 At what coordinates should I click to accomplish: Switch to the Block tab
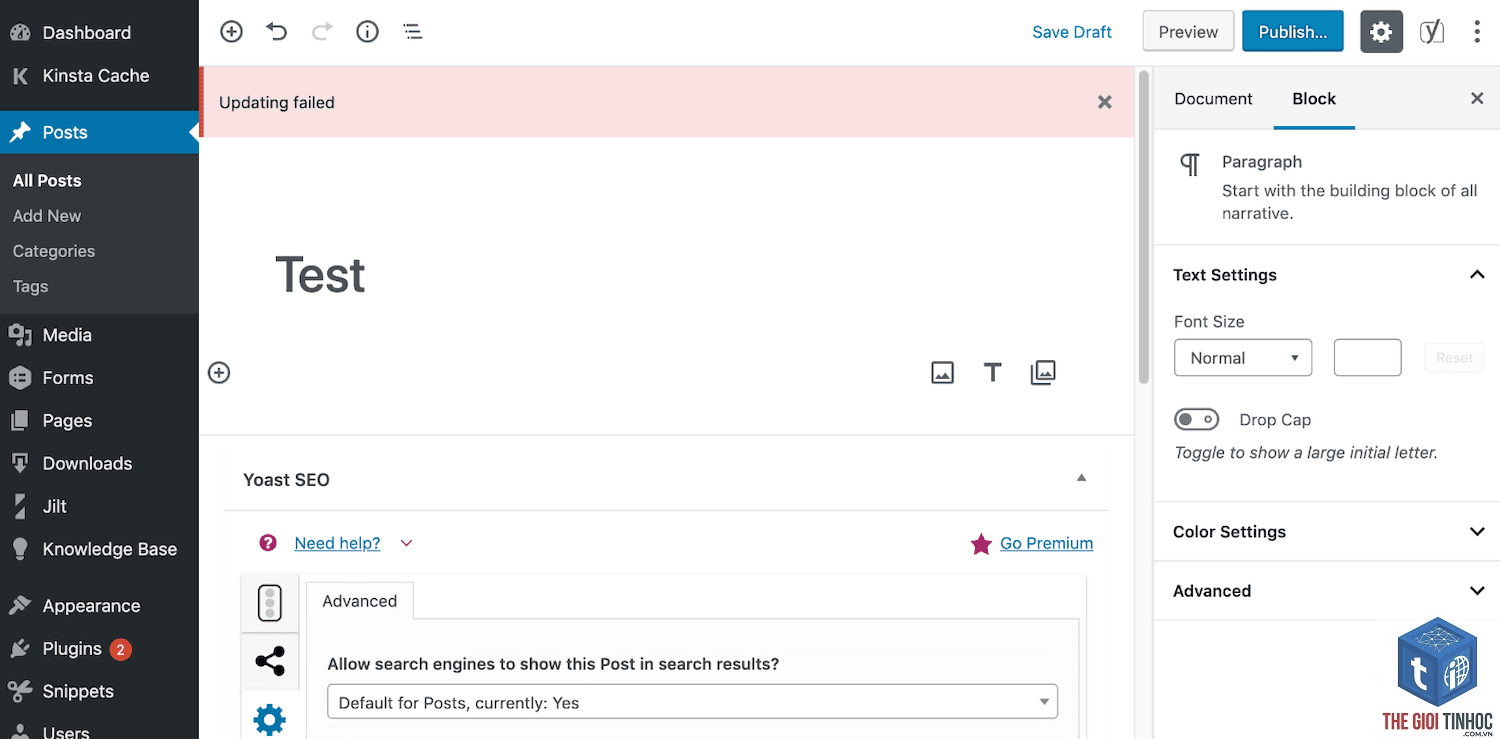point(1314,98)
